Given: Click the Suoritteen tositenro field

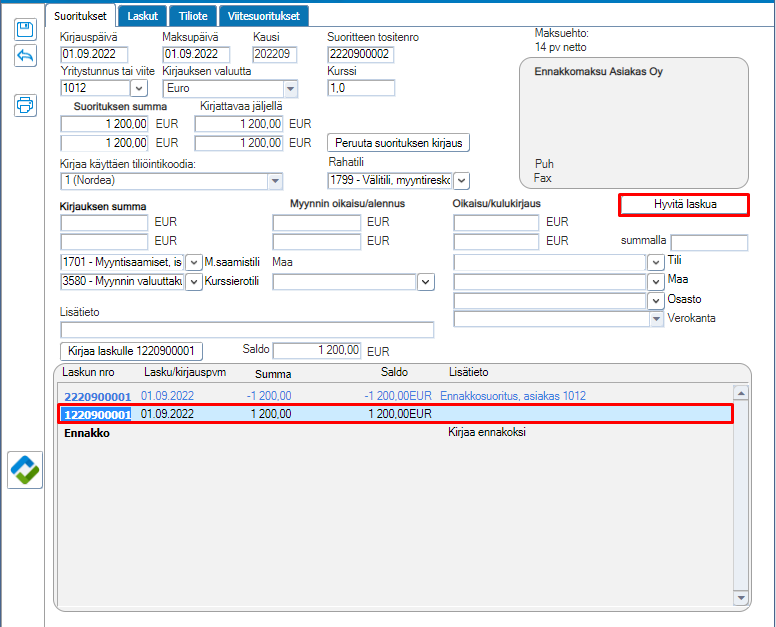Looking at the screenshot, I should pyautogui.click(x=360, y=54).
